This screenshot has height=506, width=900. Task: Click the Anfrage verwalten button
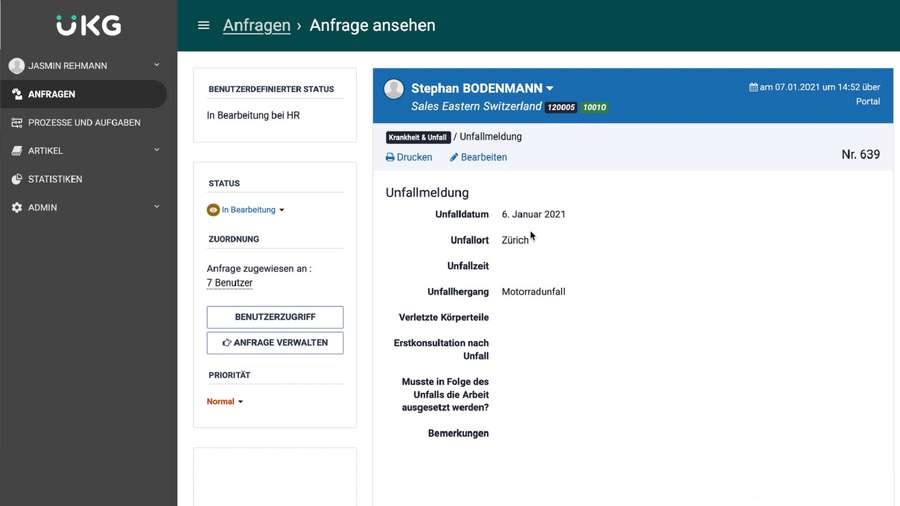pyautogui.click(x=275, y=343)
